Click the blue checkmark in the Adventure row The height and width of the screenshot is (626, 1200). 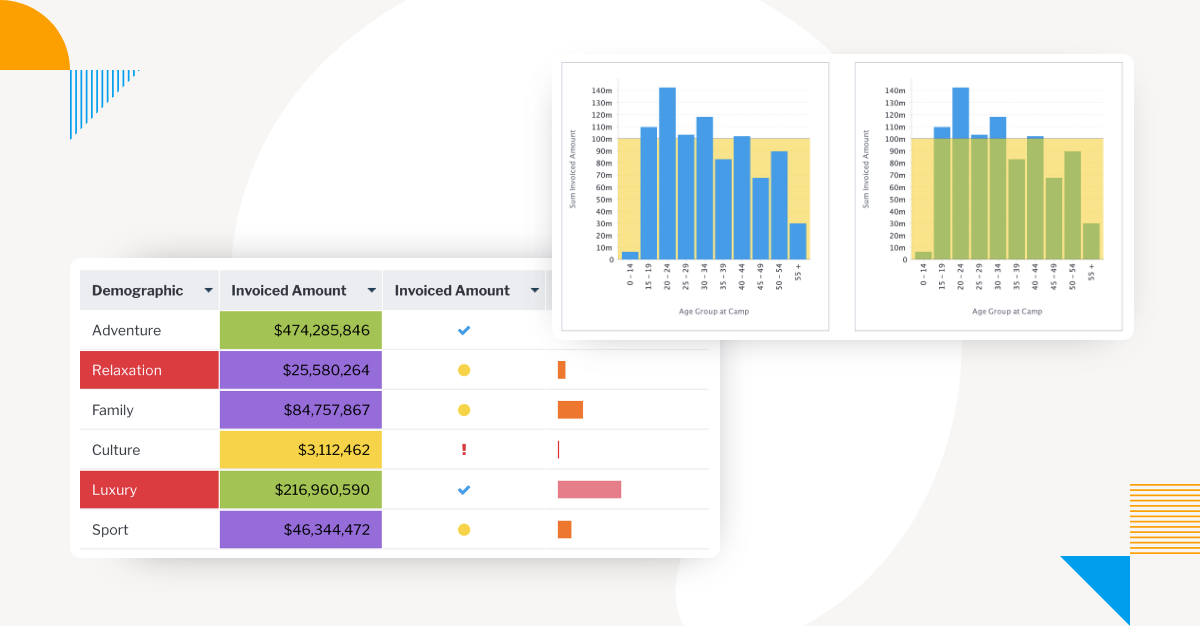[464, 330]
